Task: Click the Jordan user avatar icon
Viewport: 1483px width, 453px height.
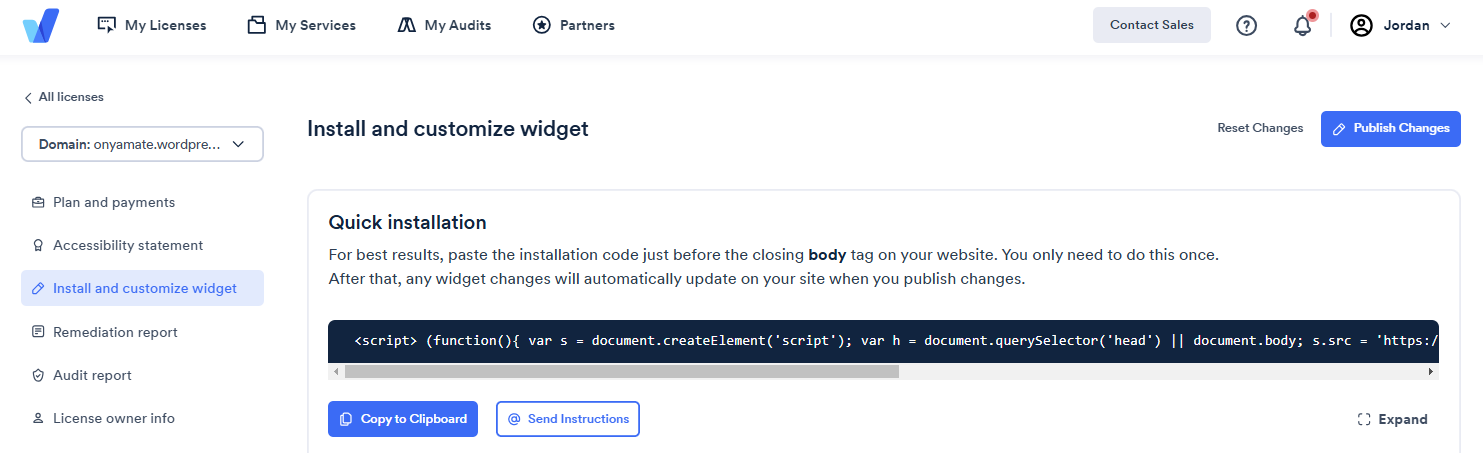Action: [x=1361, y=26]
